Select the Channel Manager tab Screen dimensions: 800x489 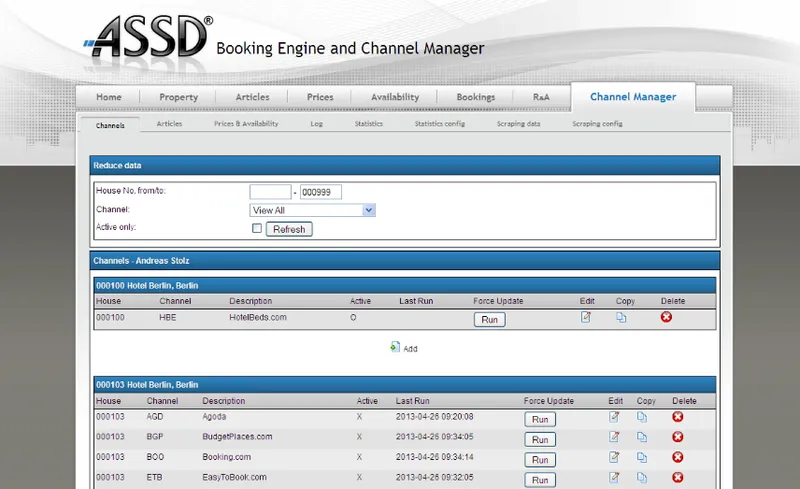click(633, 97)
